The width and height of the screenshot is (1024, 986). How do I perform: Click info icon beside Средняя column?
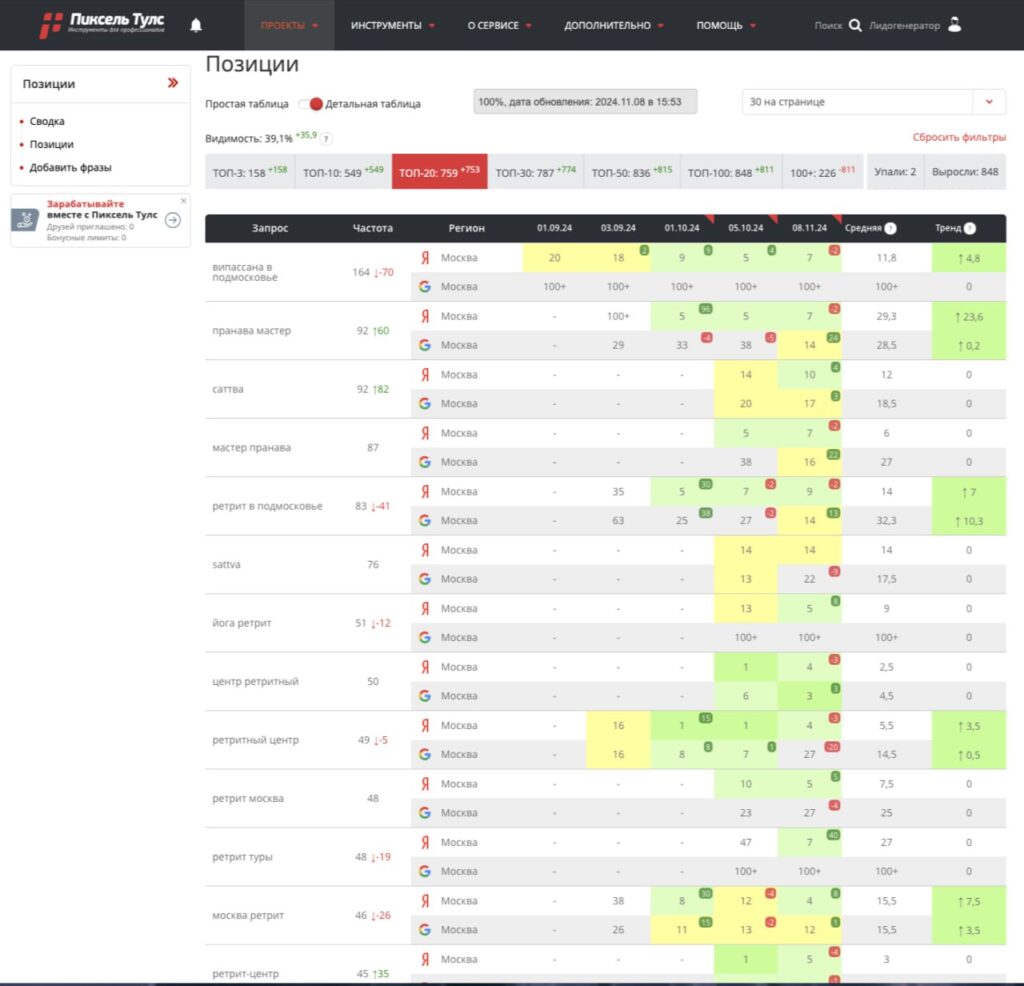pos(890,228)
